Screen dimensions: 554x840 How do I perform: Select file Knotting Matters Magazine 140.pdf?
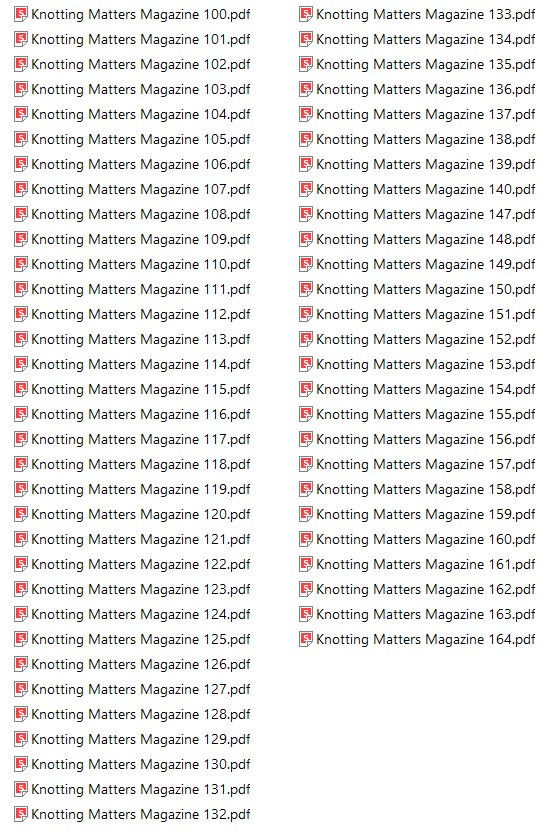coord(417,189)
